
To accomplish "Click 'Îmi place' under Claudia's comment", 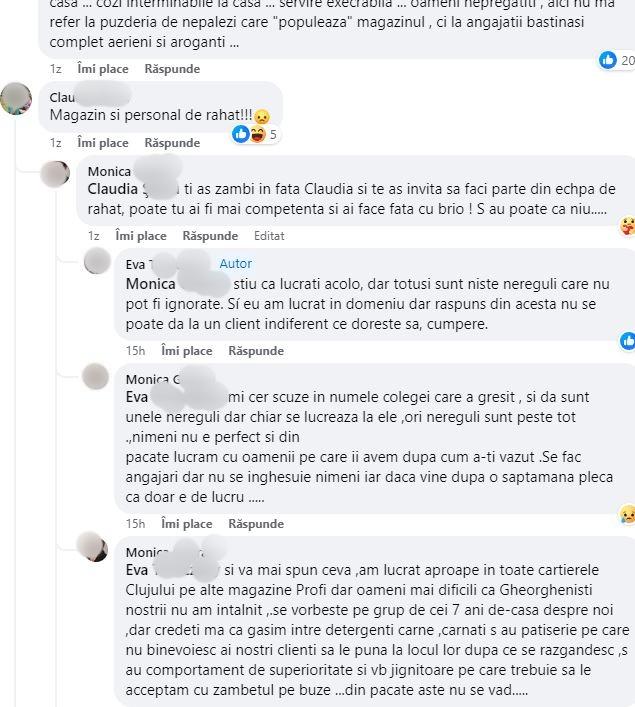I will [x=103, y=143].
